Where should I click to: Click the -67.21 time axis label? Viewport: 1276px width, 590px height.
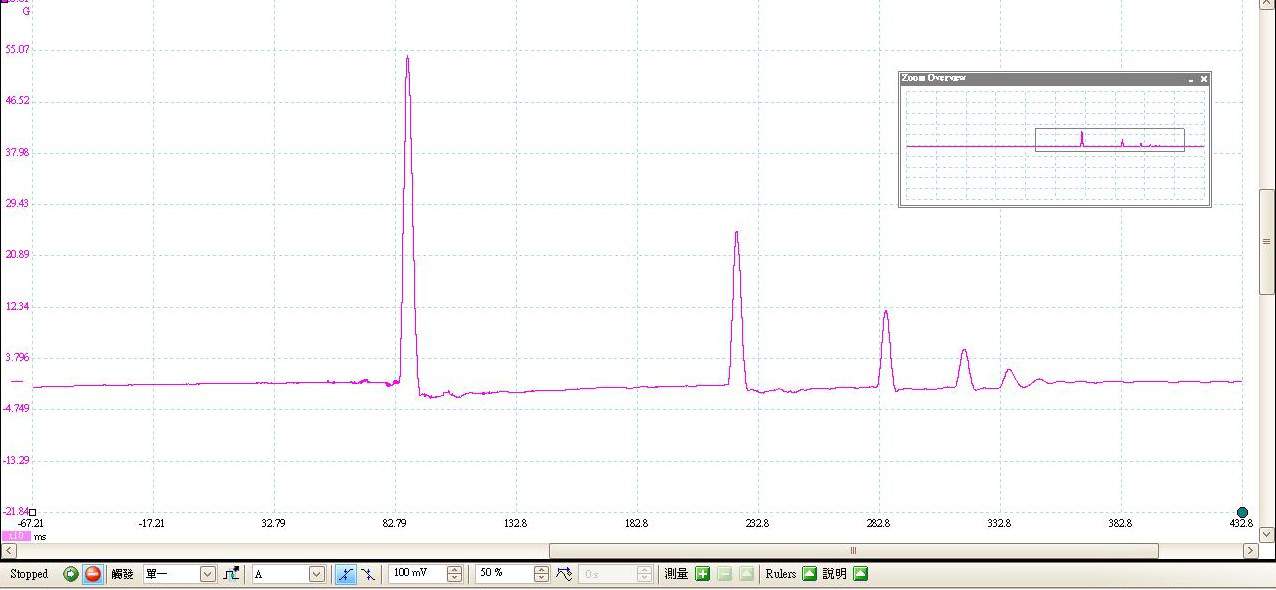coord(31,523)
